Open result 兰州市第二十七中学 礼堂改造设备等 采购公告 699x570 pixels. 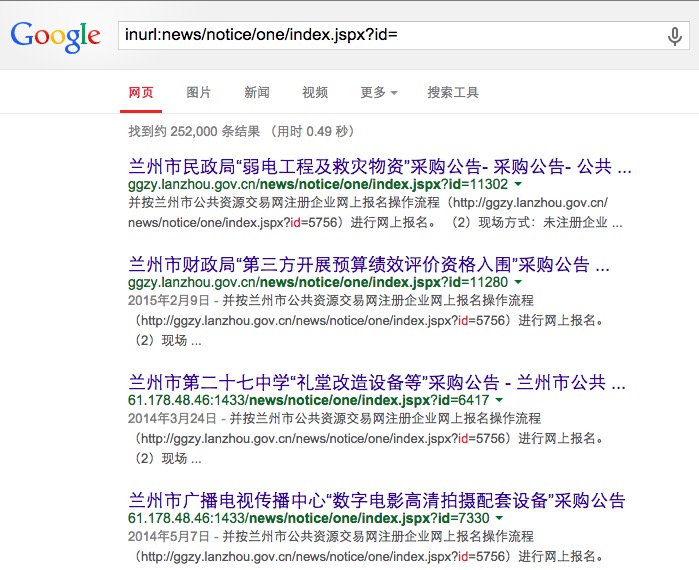point(377,383)
